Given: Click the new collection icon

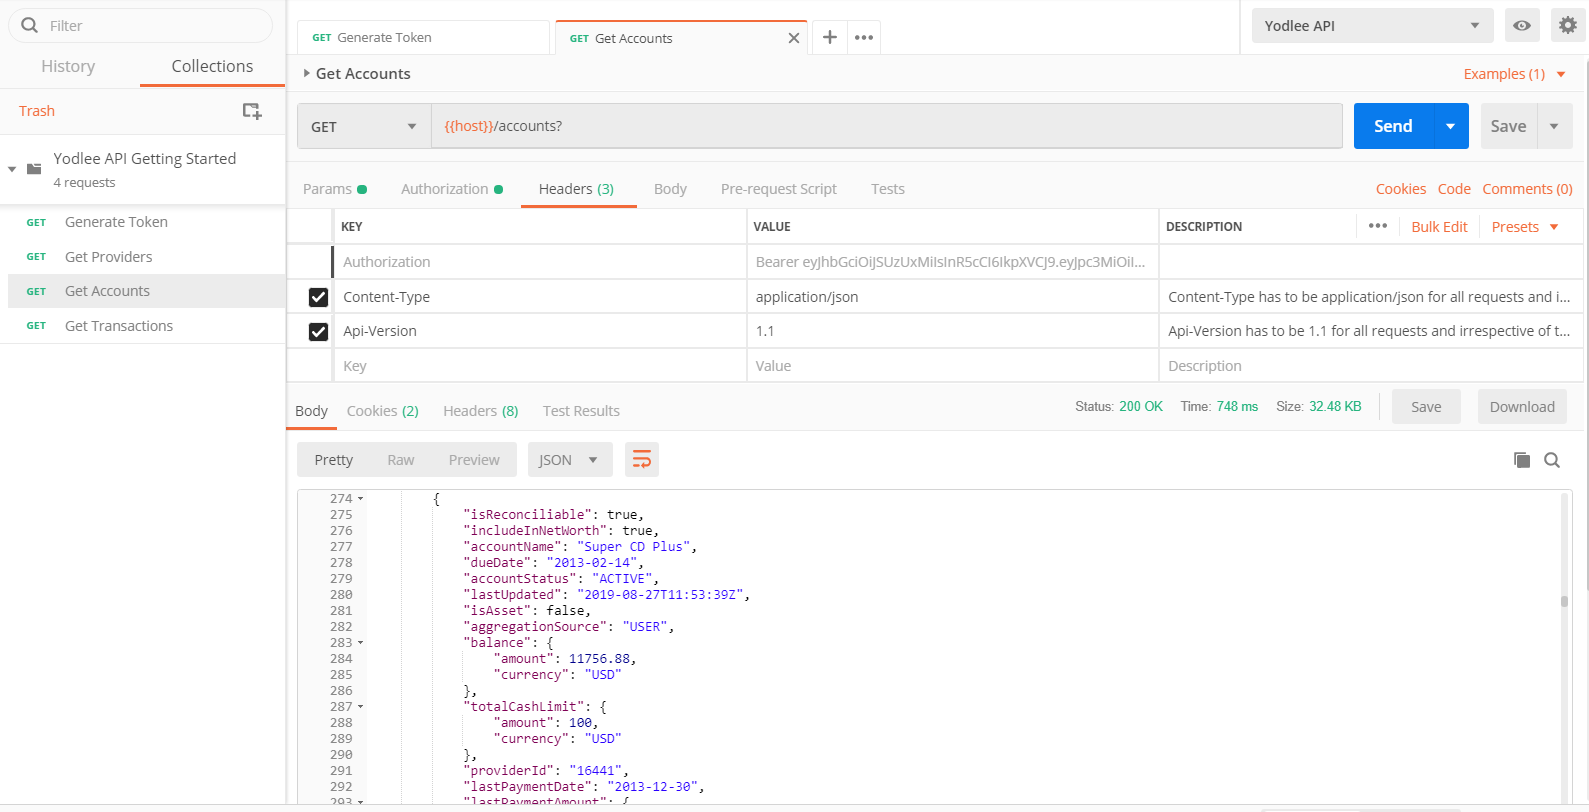Looking at the screenshot, I should tap(252, 111).
